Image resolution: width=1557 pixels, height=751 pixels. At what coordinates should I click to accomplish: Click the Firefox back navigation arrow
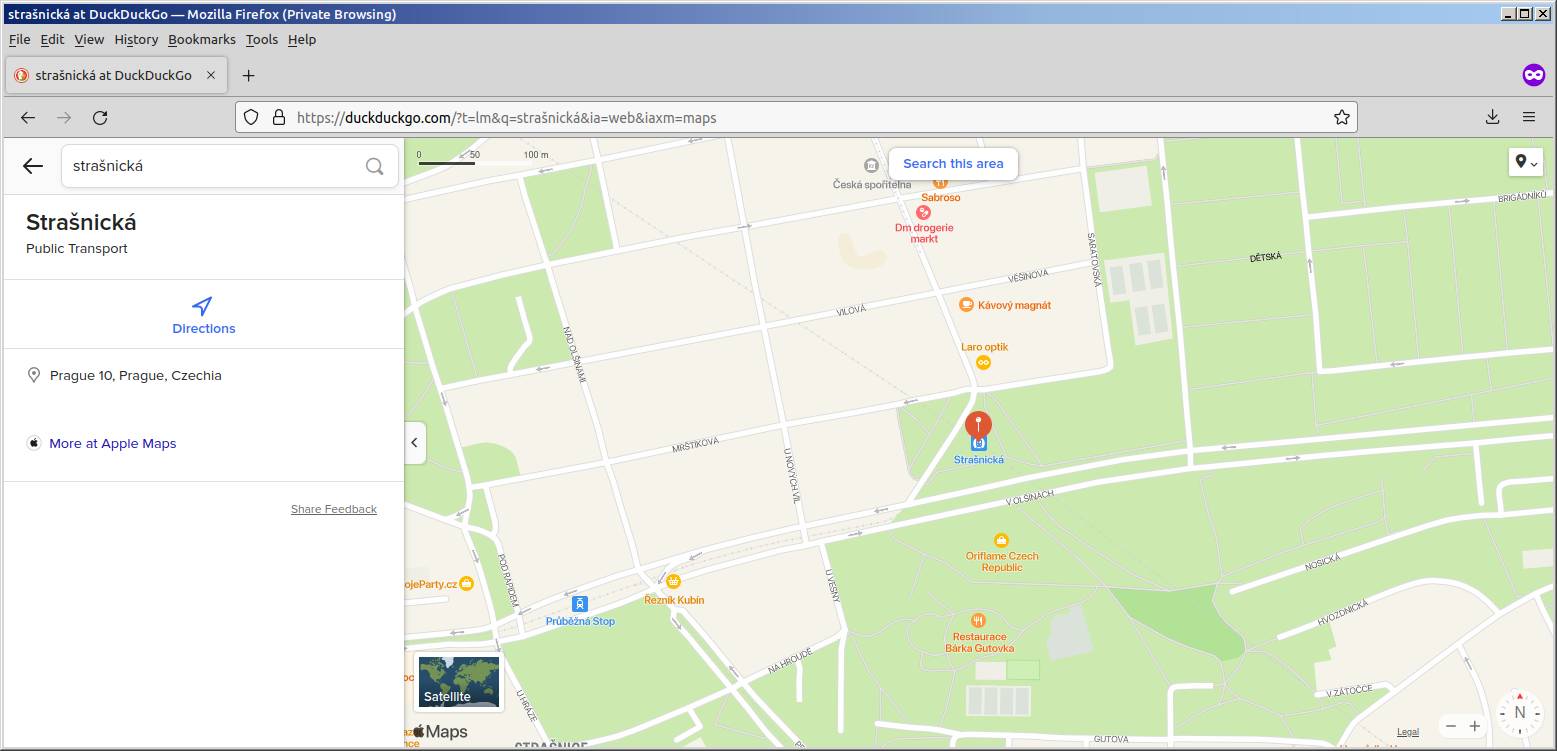tap(28, 118)
